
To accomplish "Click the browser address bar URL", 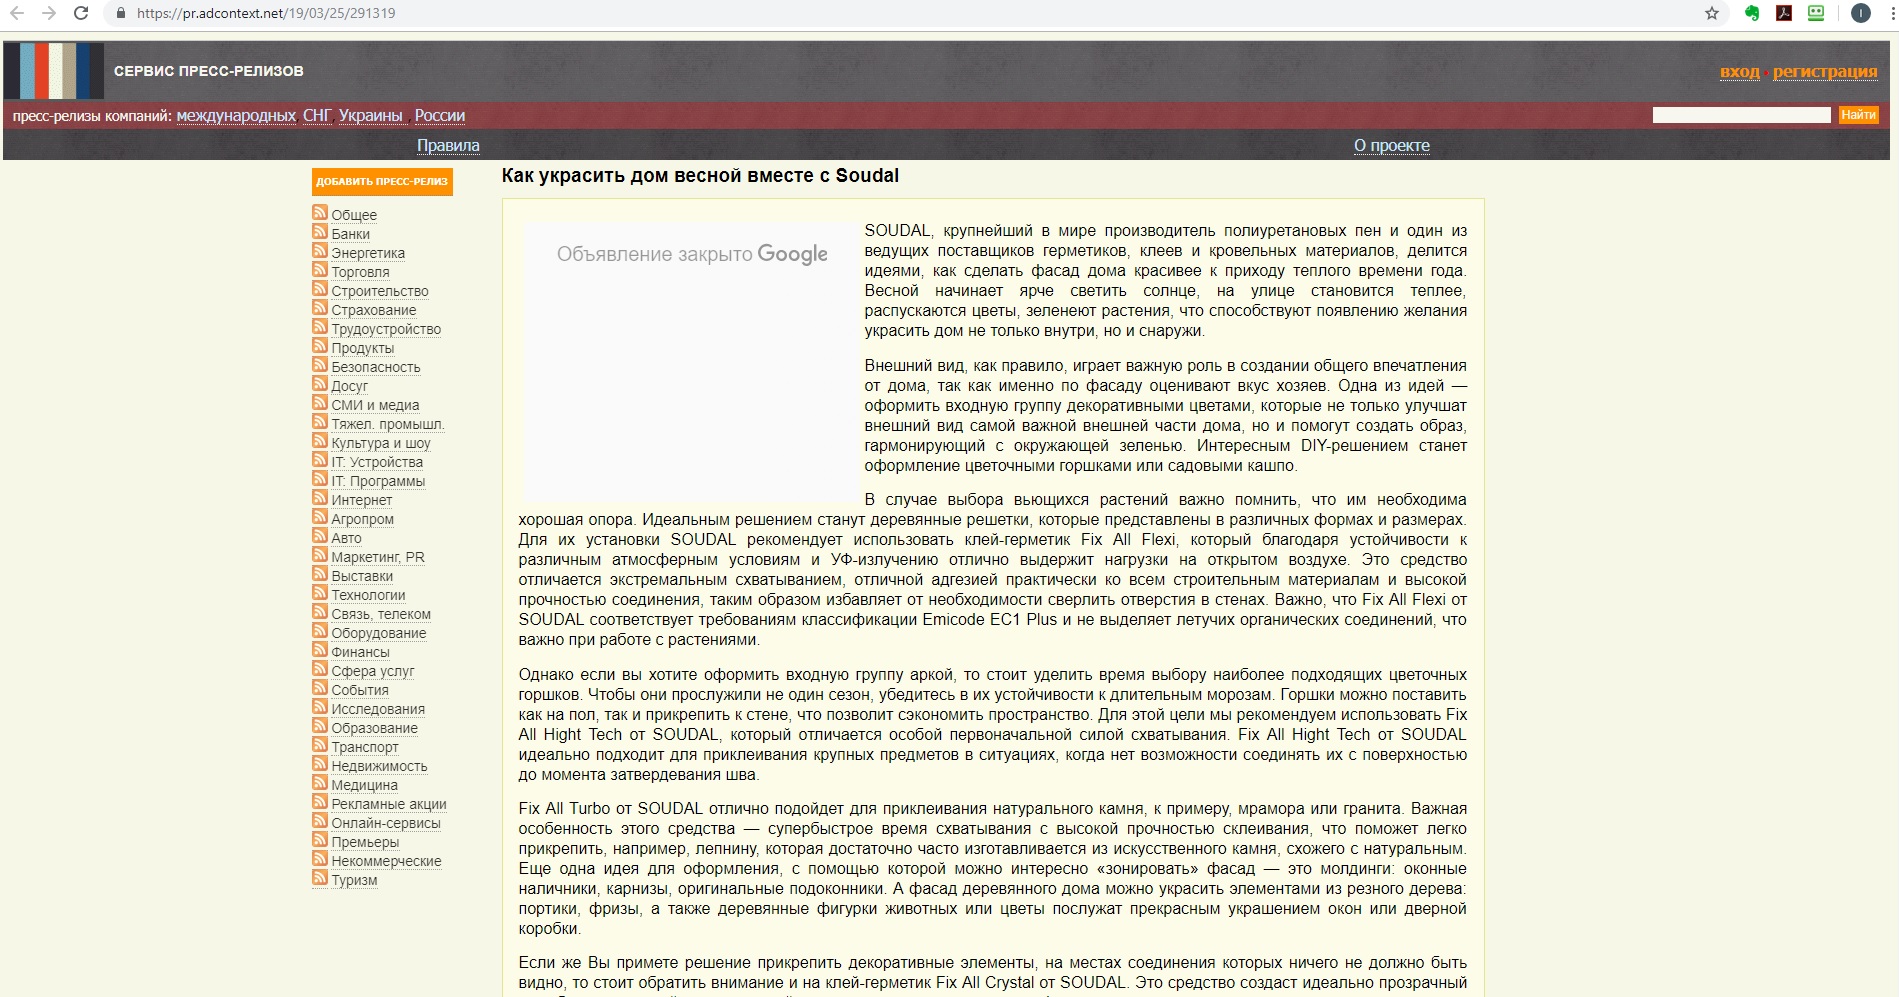I will (266, 13).
